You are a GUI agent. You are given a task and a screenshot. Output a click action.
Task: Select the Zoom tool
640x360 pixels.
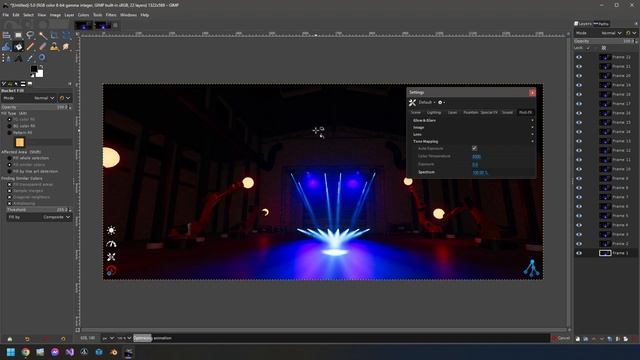pos(42,58)
